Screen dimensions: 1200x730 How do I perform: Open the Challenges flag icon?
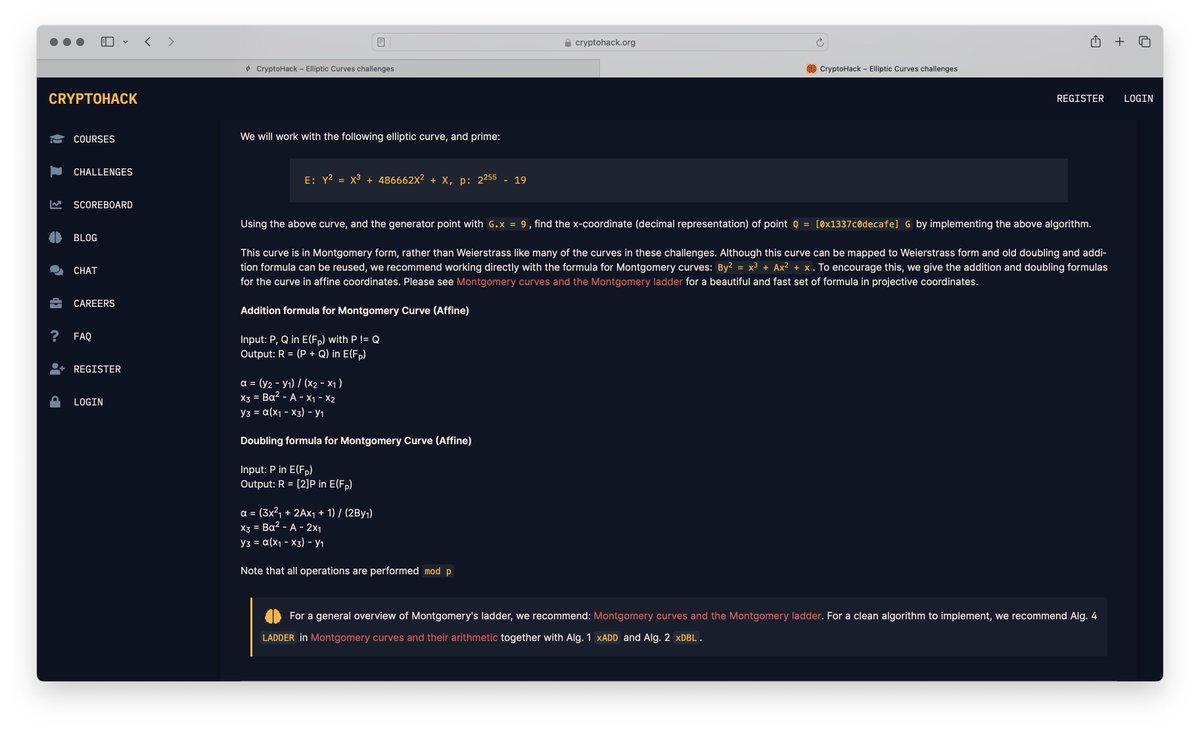tap(58, 172)
